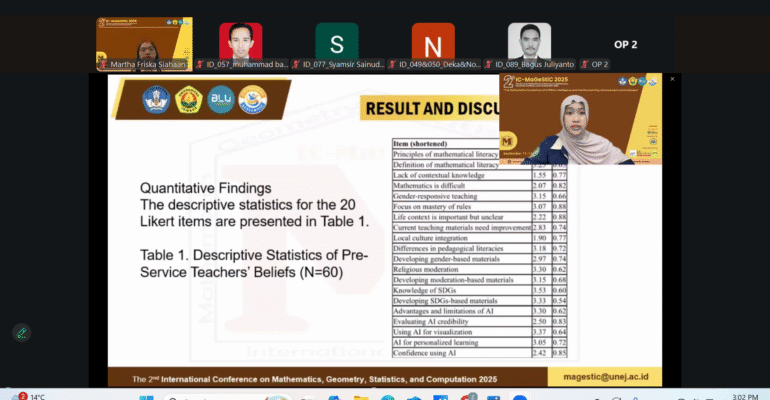
Task: Select the green 'S' avatar of ID_077_Syamsir
Action: tap(336, 42)
